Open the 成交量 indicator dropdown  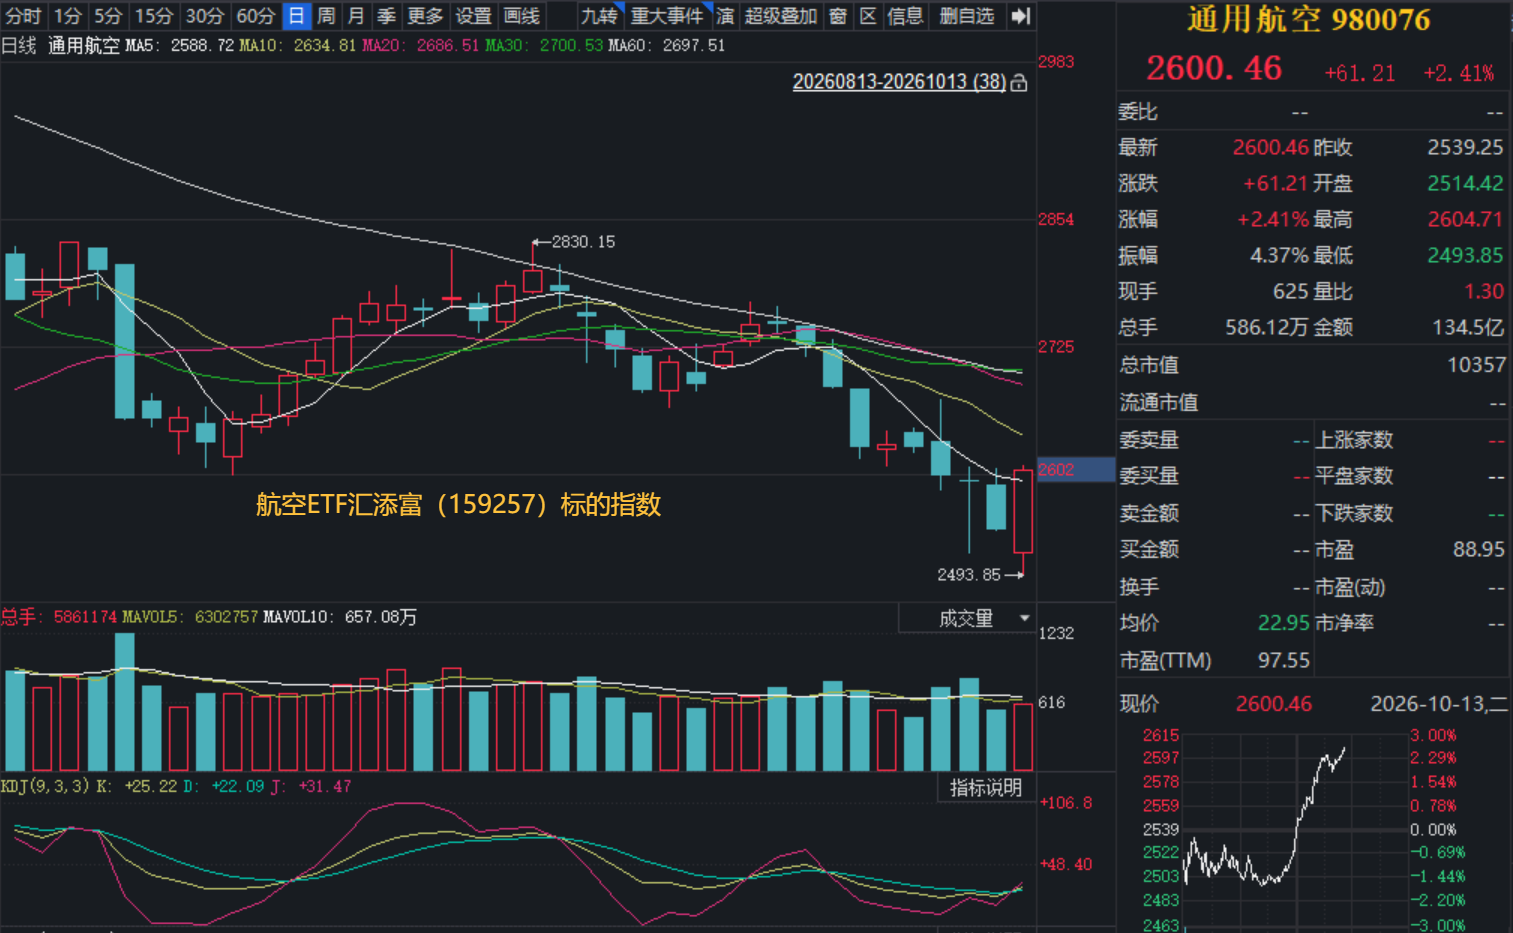click(966, 619)
